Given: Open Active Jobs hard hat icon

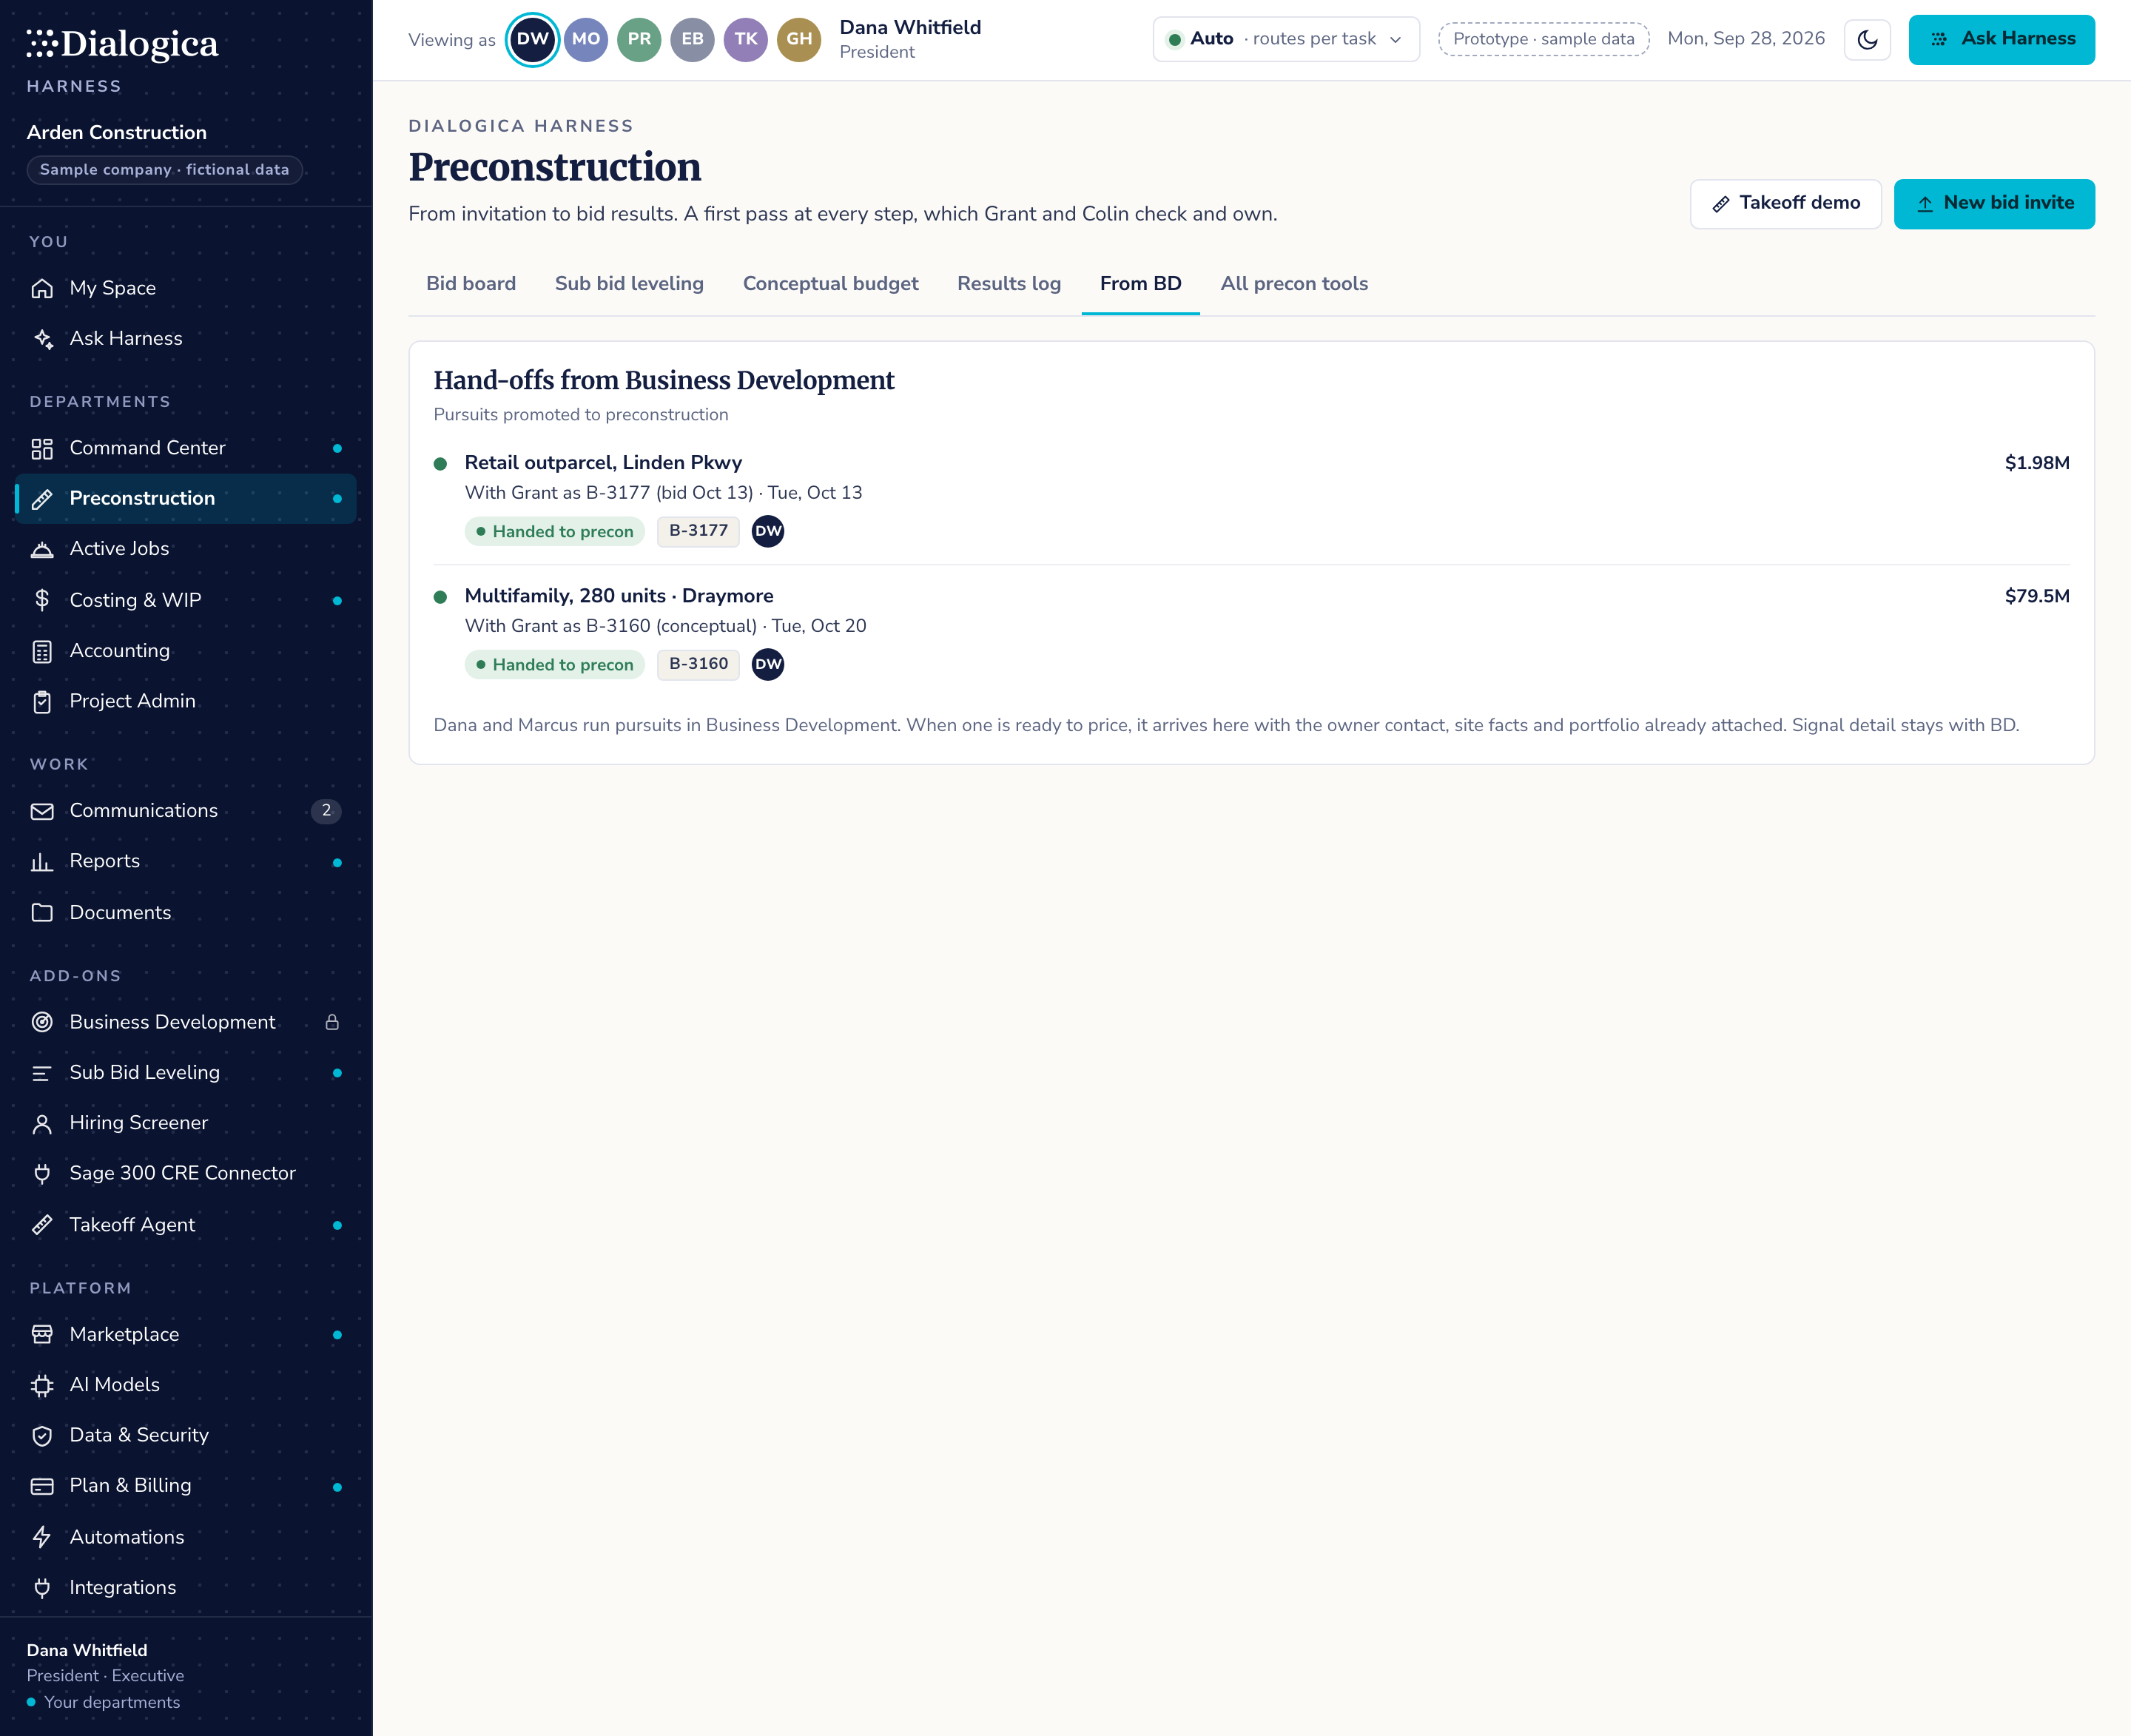Looking at the screenshot, I should tap(42, 549).
